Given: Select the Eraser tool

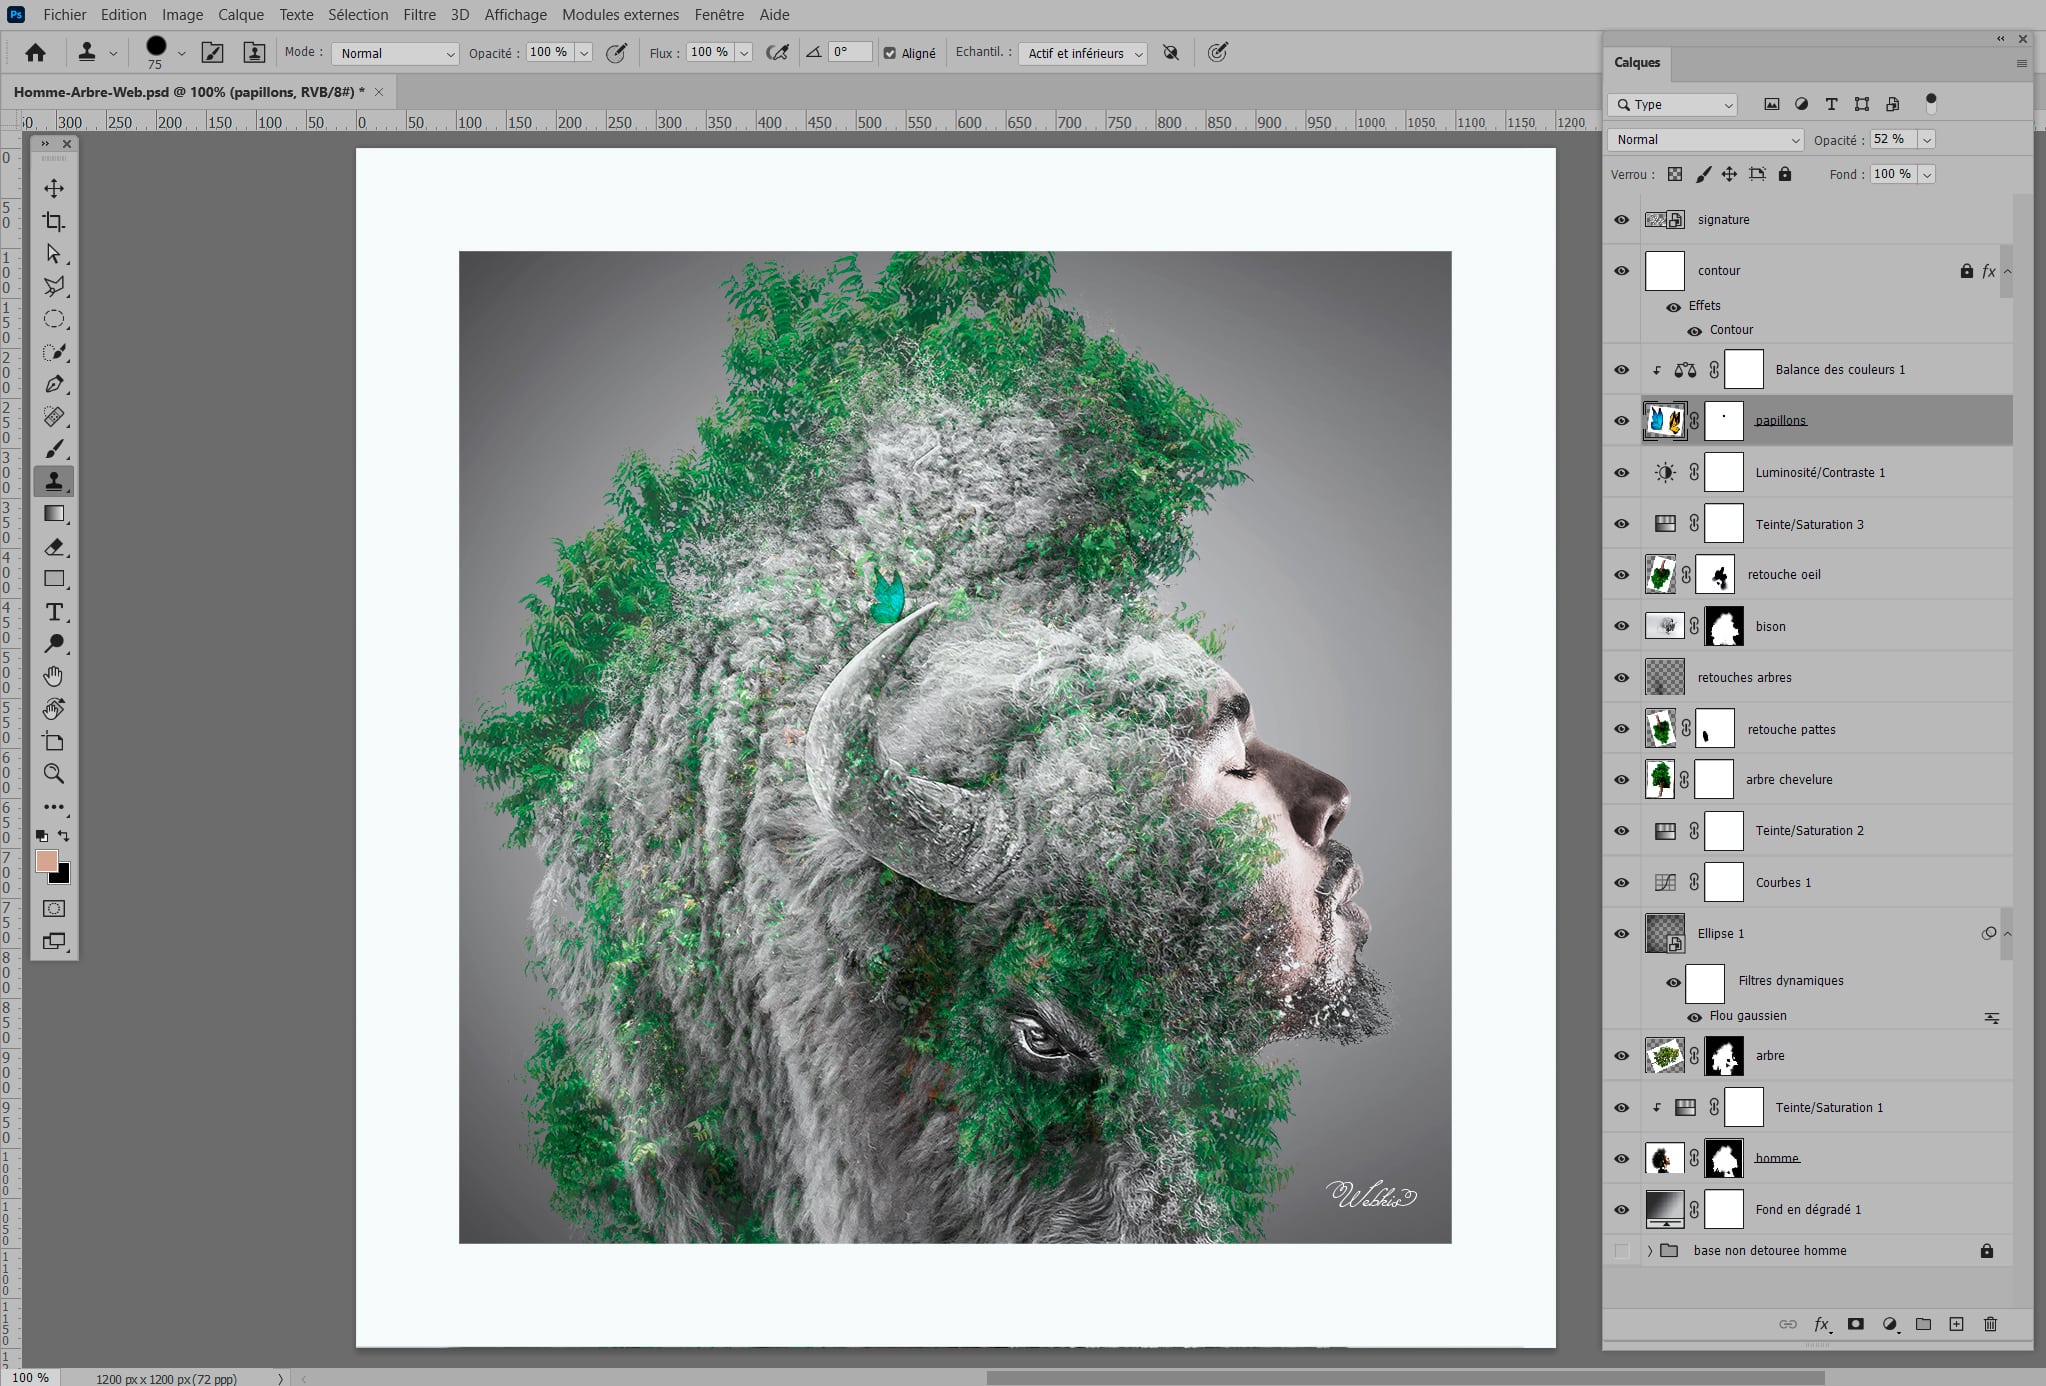Looking at the screenshot, I should click(54, 547).
